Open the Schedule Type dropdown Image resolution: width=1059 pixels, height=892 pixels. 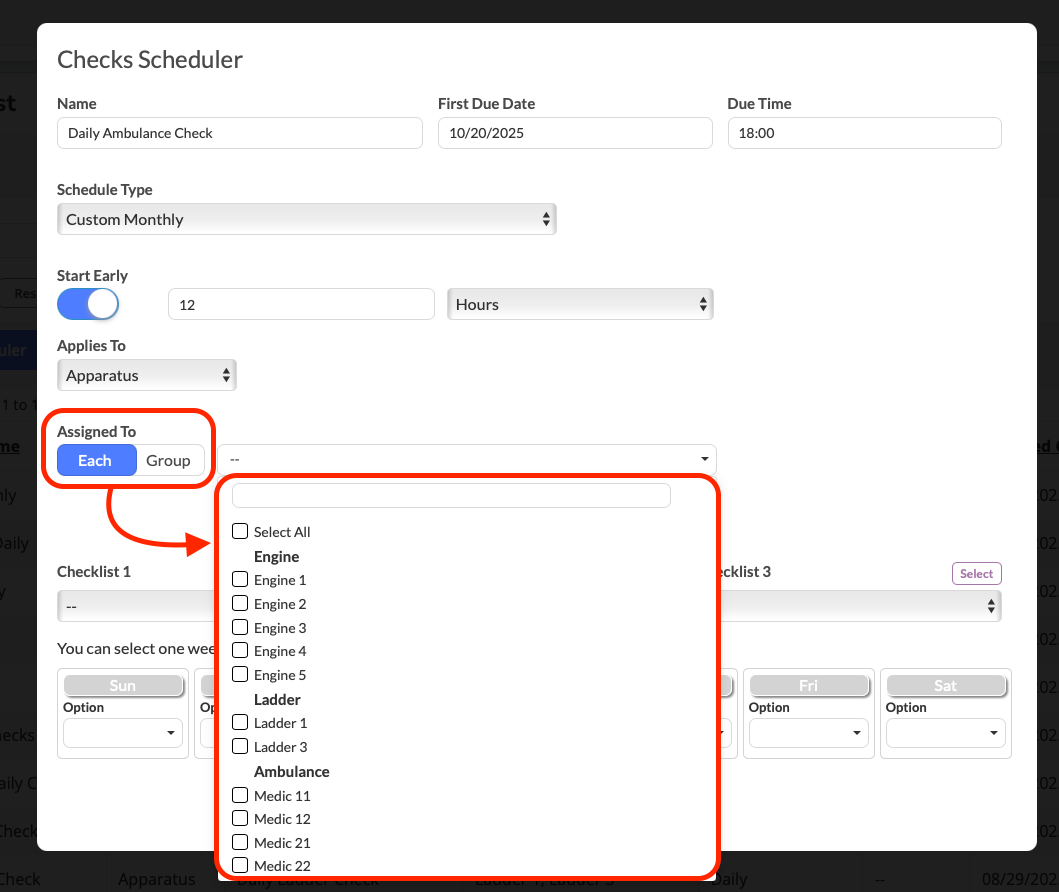point(306,219)
